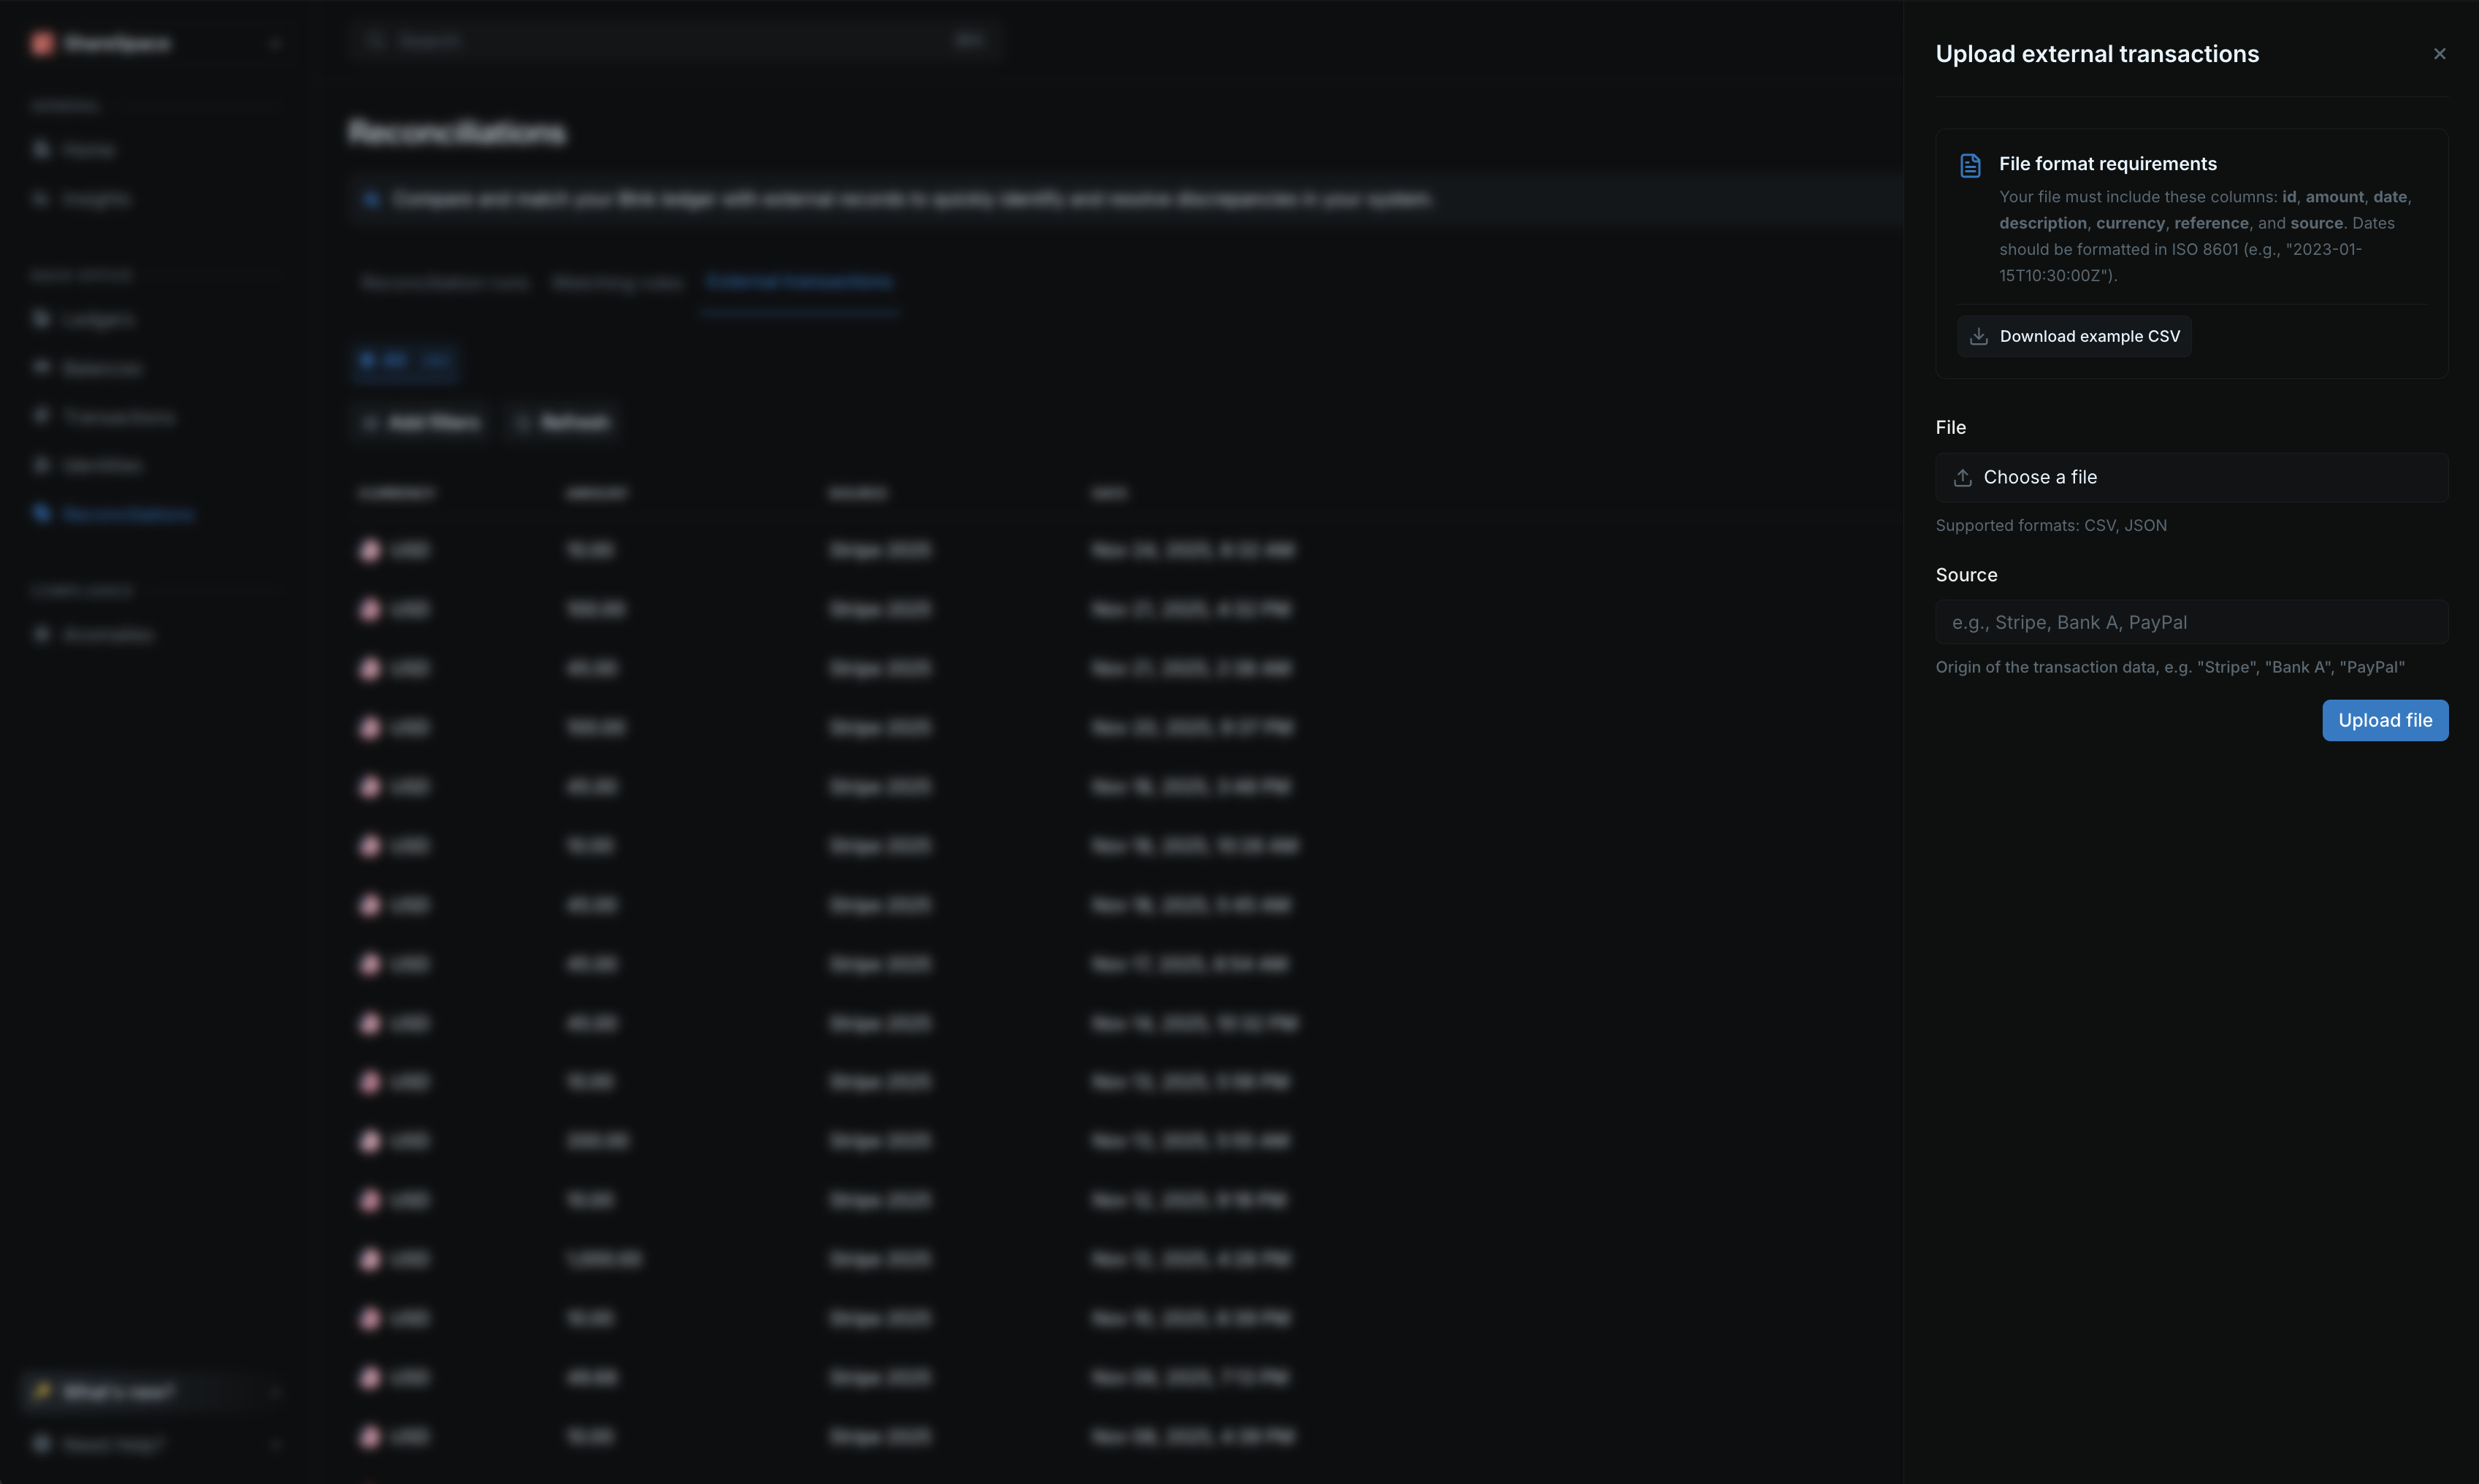
Task: Click the Upload external transactions title
Action: [2097, 54]
